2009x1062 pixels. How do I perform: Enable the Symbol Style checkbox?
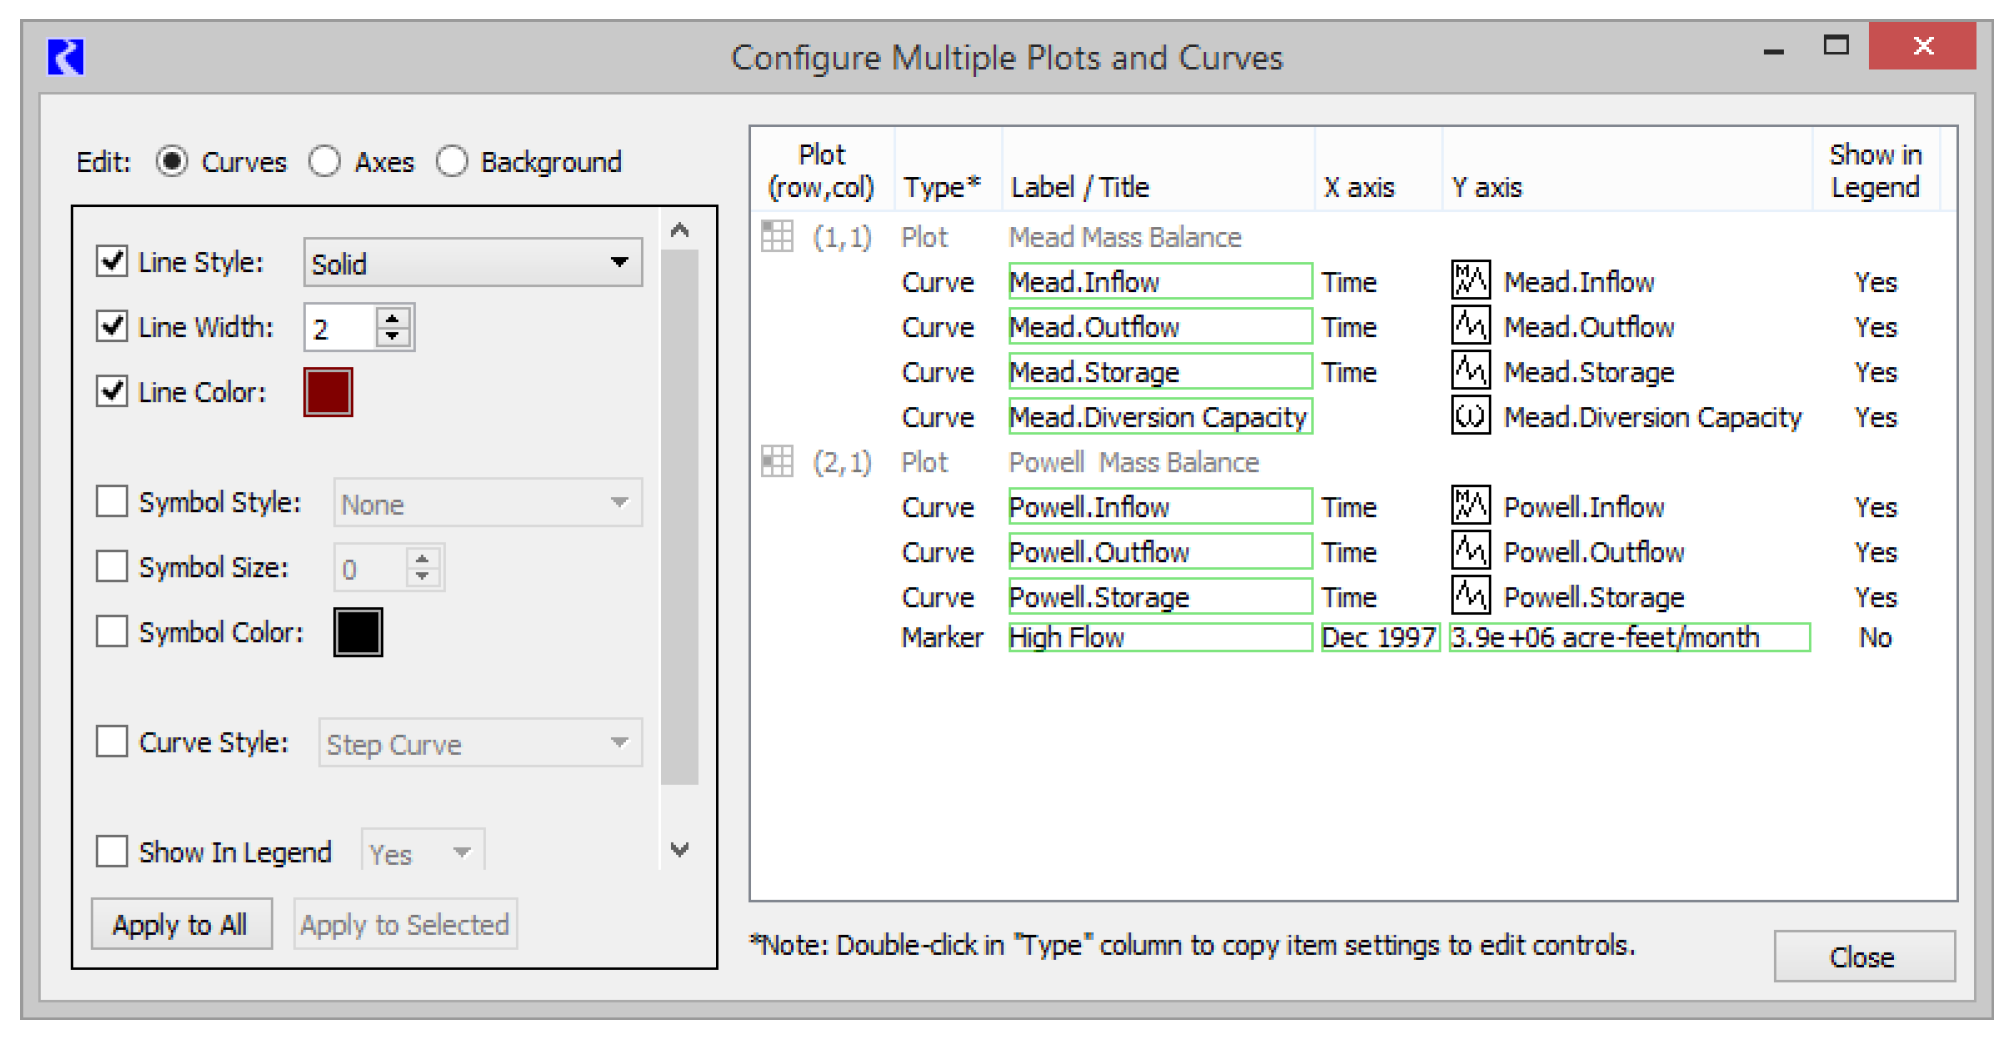112,502
